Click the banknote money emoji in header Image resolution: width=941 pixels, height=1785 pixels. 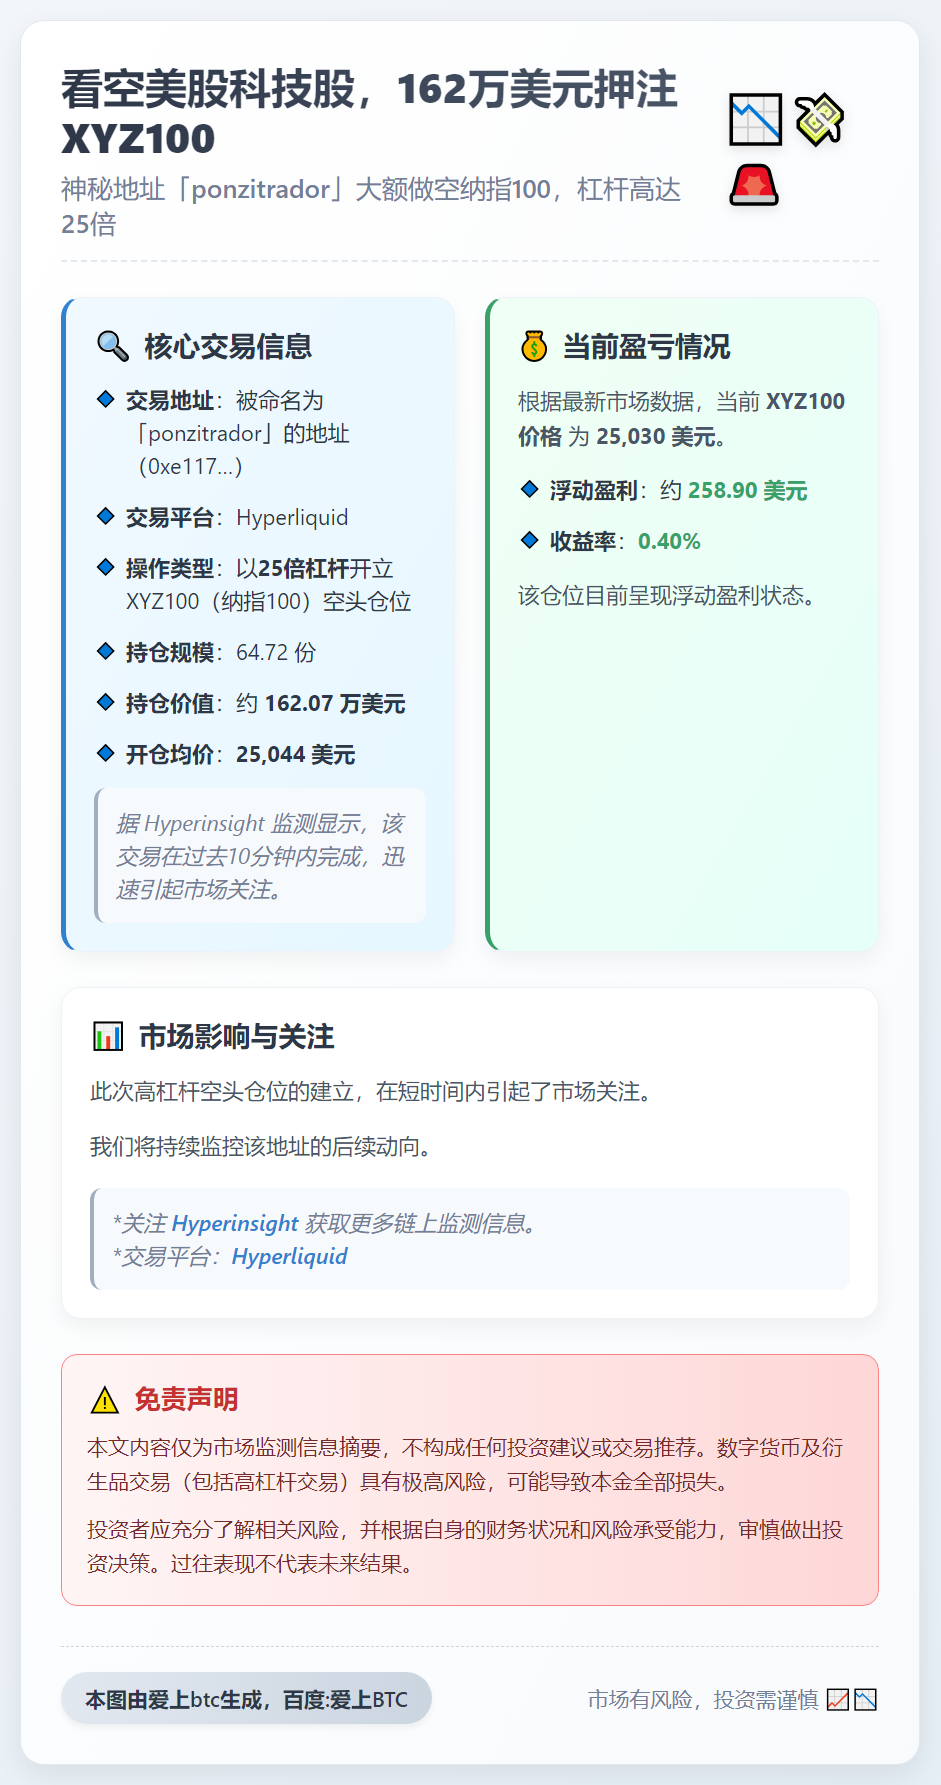820,119
